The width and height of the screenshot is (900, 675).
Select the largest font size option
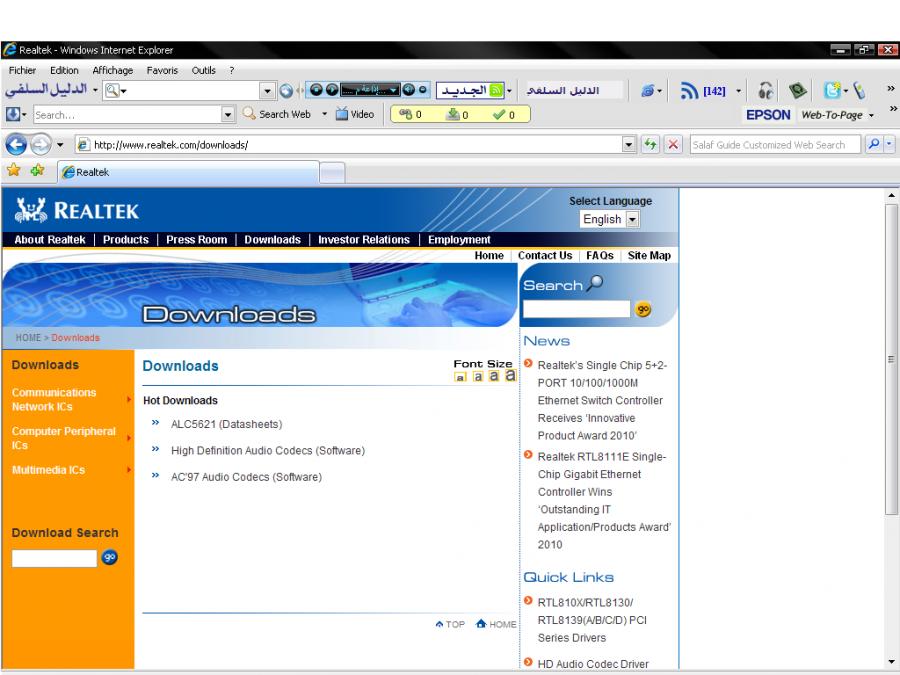[x=510, y=375]
